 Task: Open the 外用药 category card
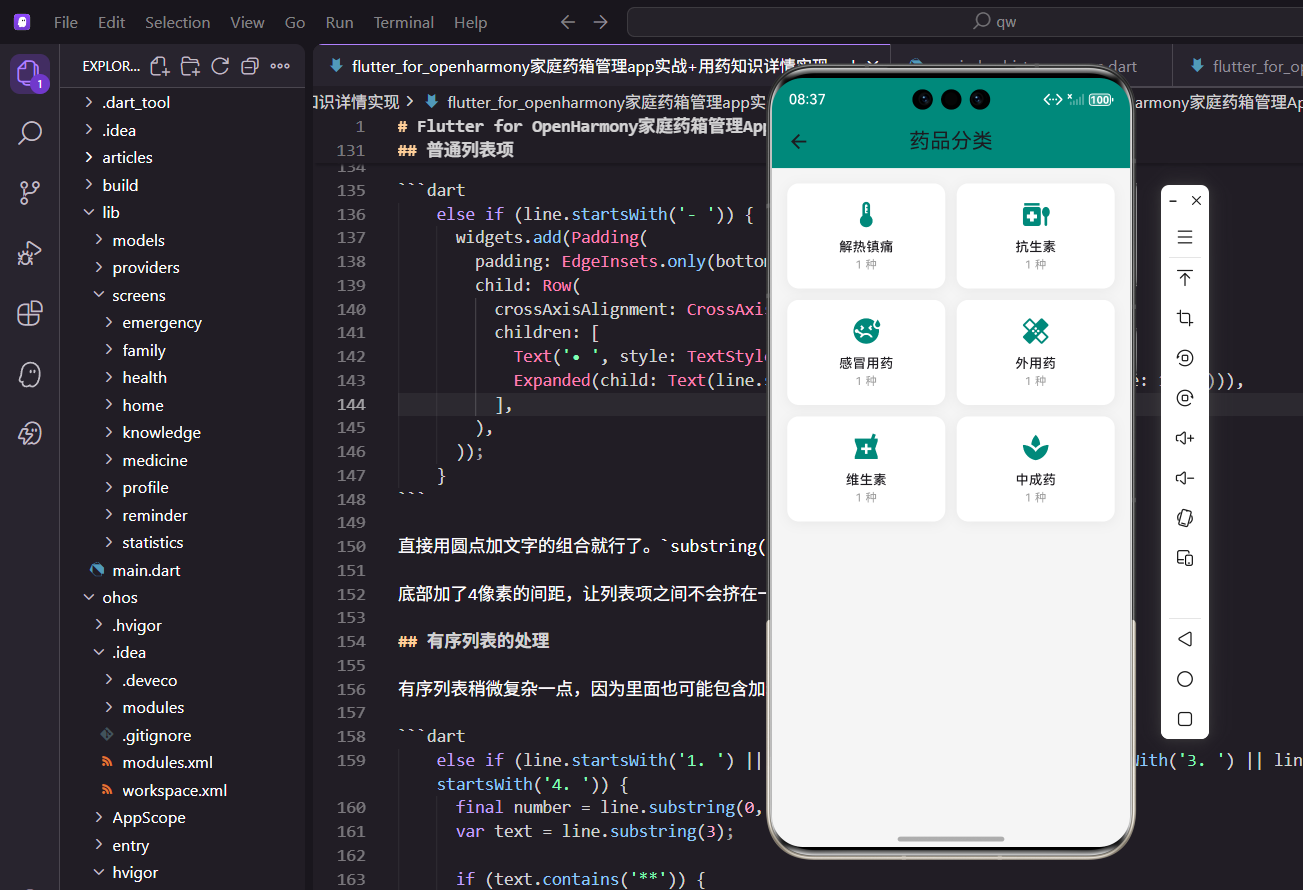[x=1035, y=352]
